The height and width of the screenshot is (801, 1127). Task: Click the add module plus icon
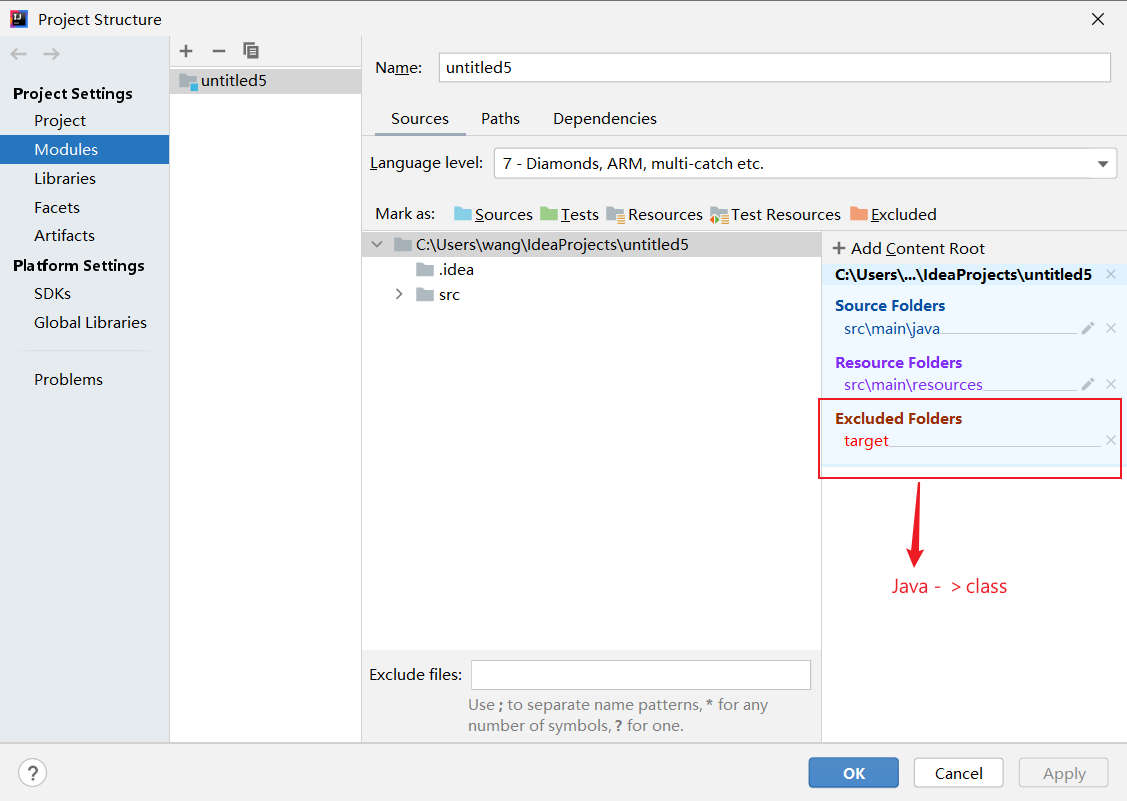[x=186, y=51]
